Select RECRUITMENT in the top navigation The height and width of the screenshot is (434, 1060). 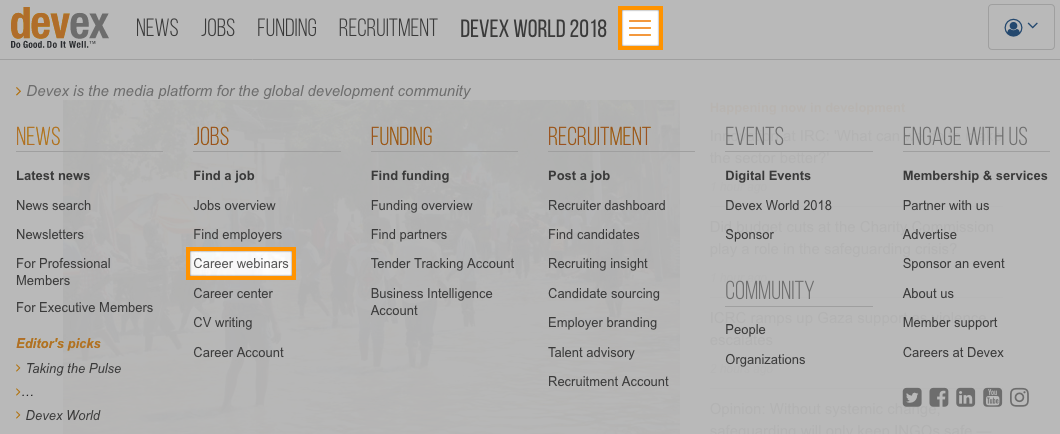(388, 28)
